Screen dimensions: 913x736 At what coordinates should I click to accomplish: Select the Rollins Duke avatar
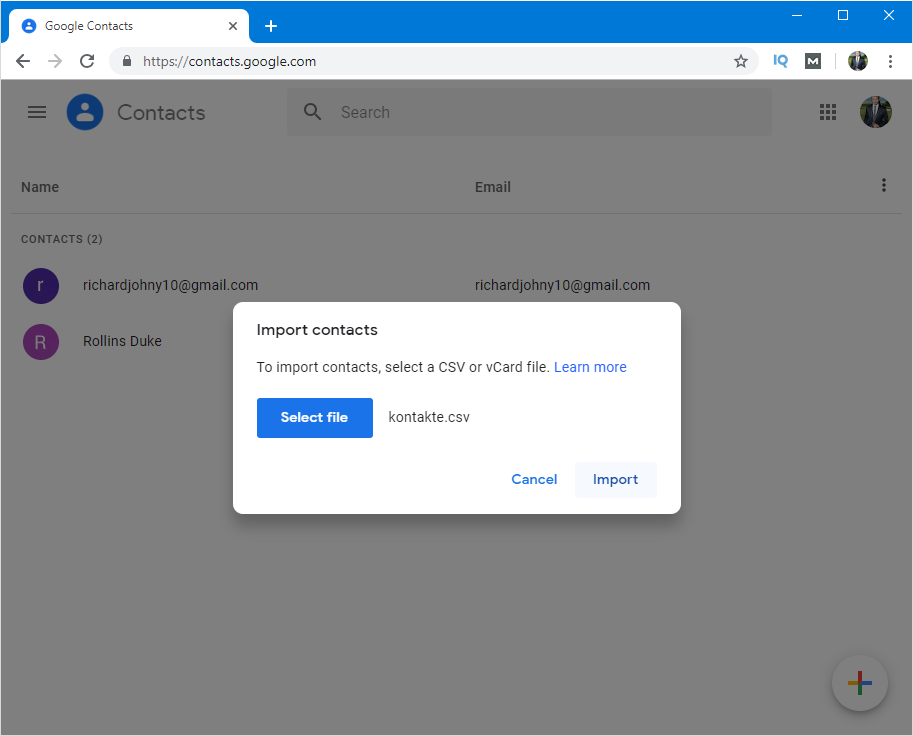41,342
